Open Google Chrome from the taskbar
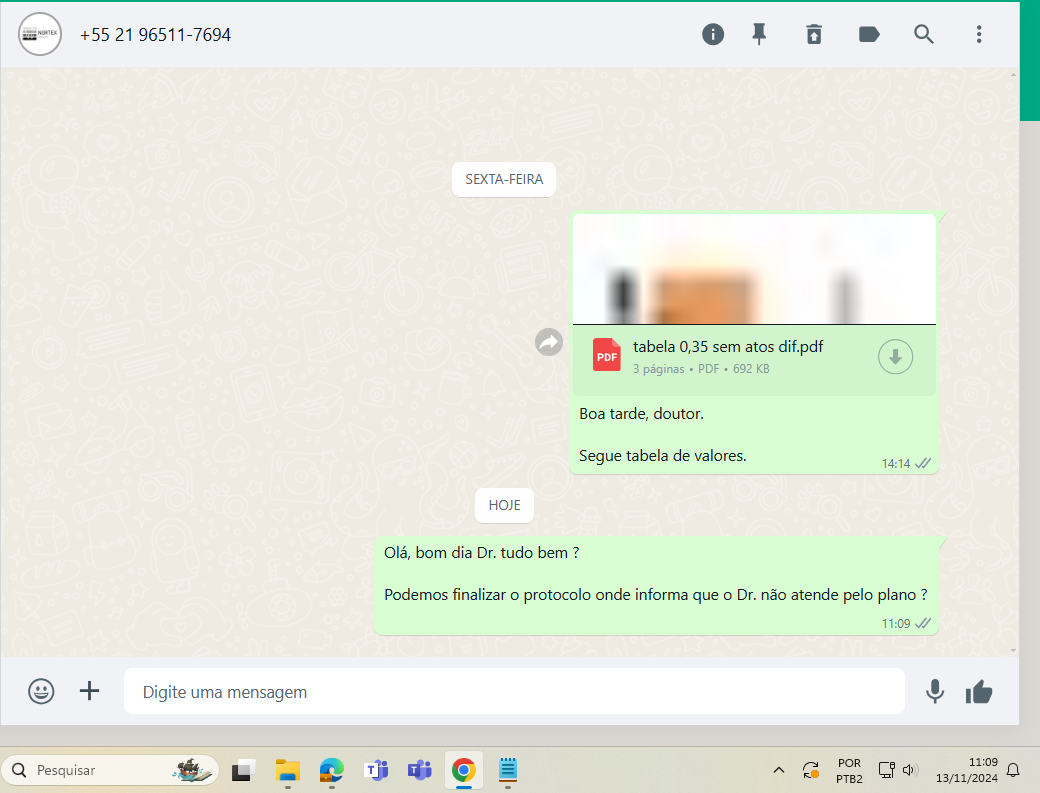Viewport: 1040px width, 793px height. coord(463,770)
